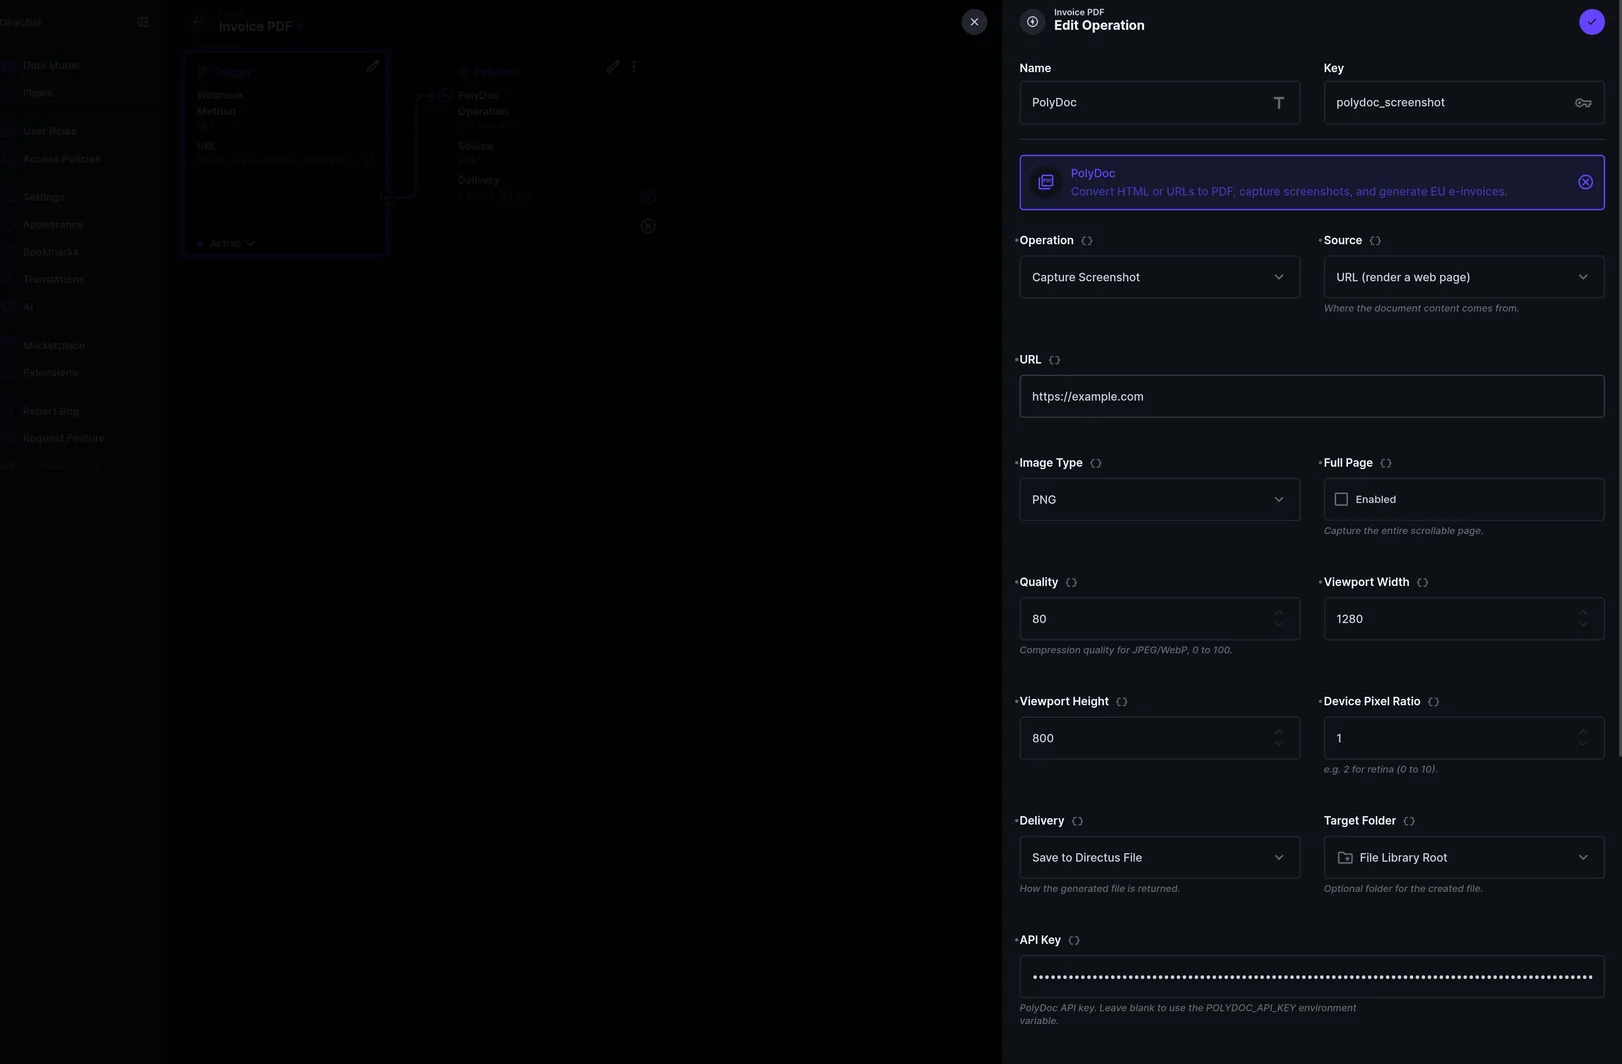Edit the PolyDoc card with its pencil icon
The image size is (1622, 1064).
(613, 67)
